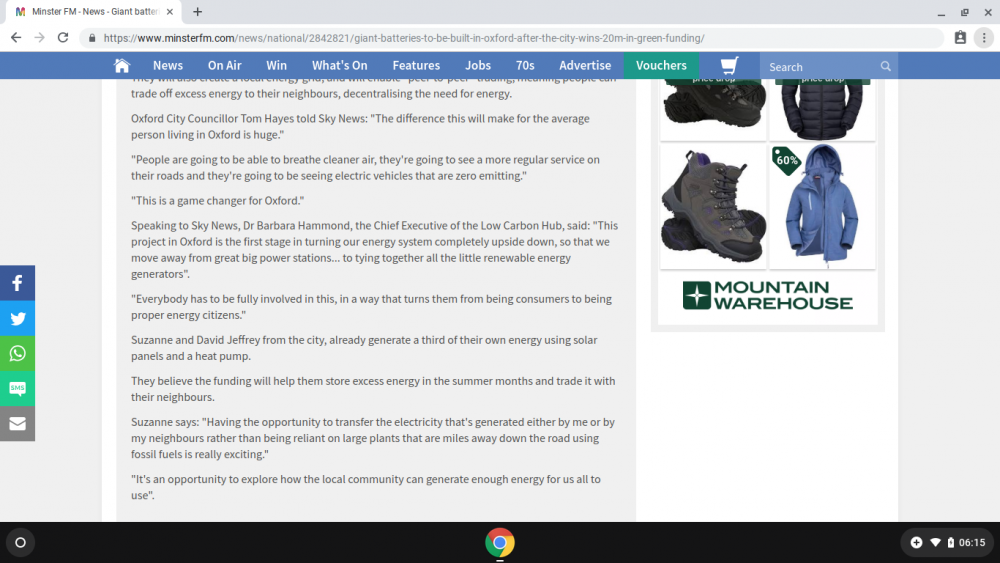The height and width of the screenshot is (563, 1000).
Task: Open the Jobs menu
Action: coord(478,66)
